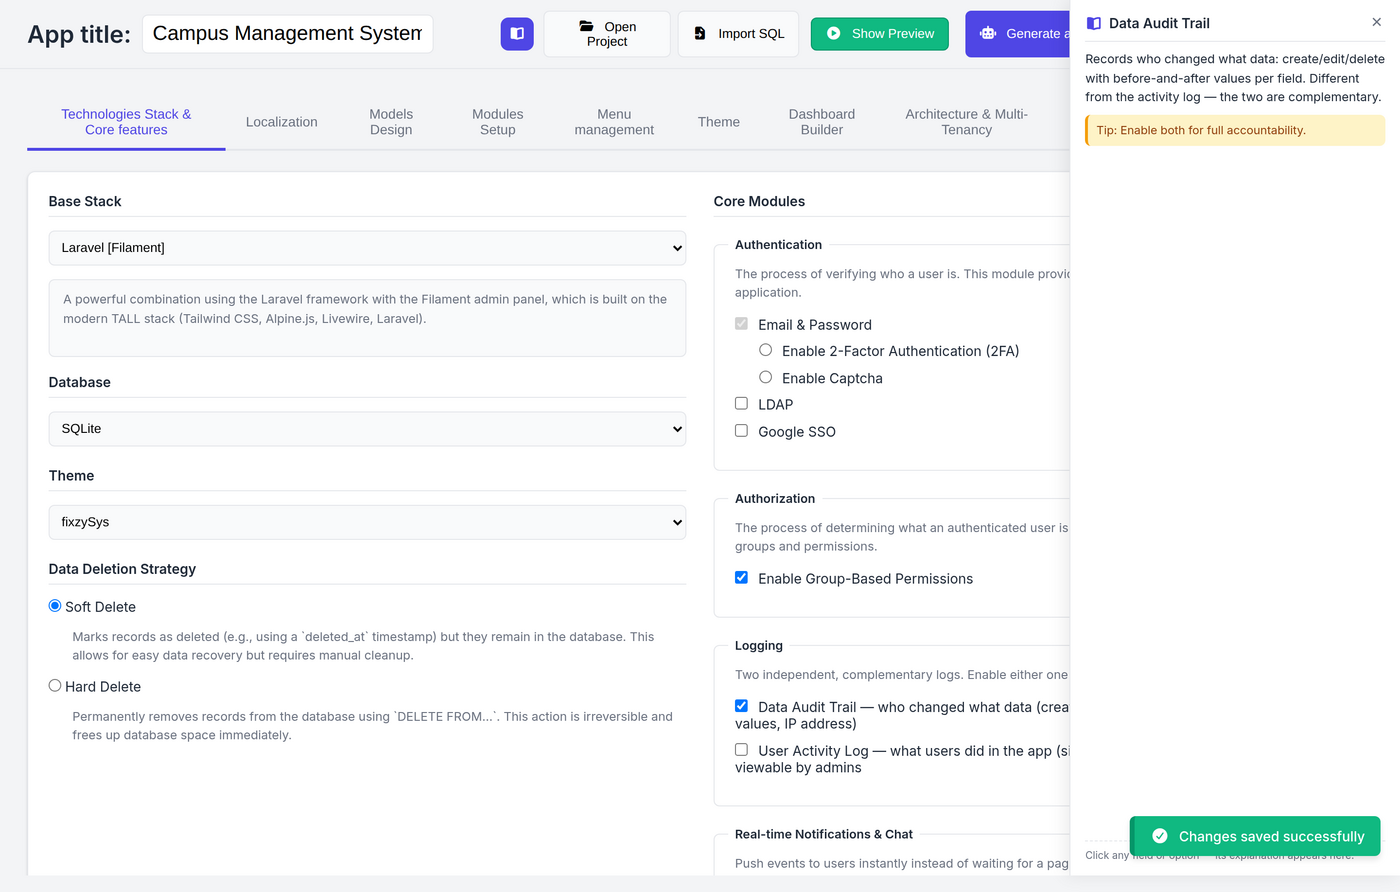Click the 'Tip: Enable both for full accountability.' note
The height and width of the screenshot is (892, 1400).
pyautogui.click(x=1235, y=130)
